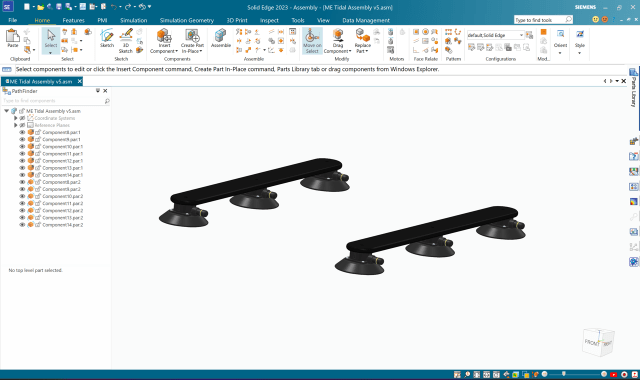Click the tool search magnifier icon
Screen dimensions: 640x380
568,20
